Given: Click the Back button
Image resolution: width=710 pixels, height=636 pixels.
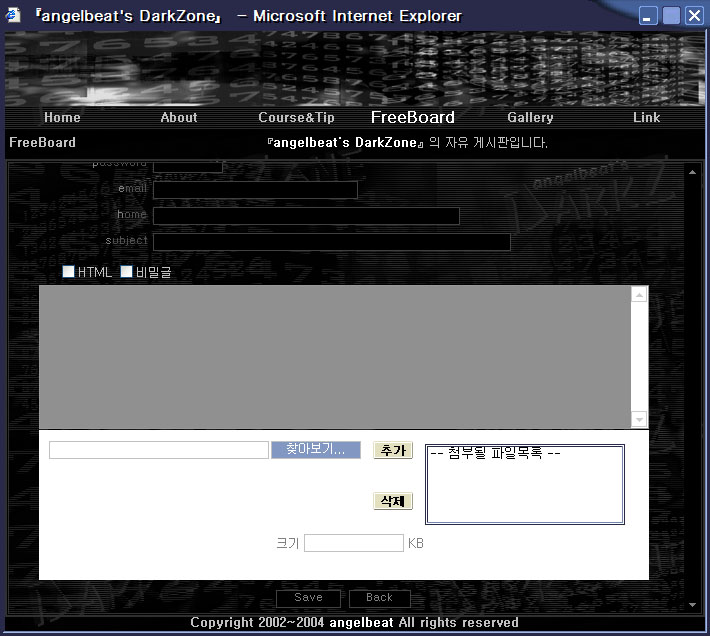Looking at the screenshot, I should point(379,598).
